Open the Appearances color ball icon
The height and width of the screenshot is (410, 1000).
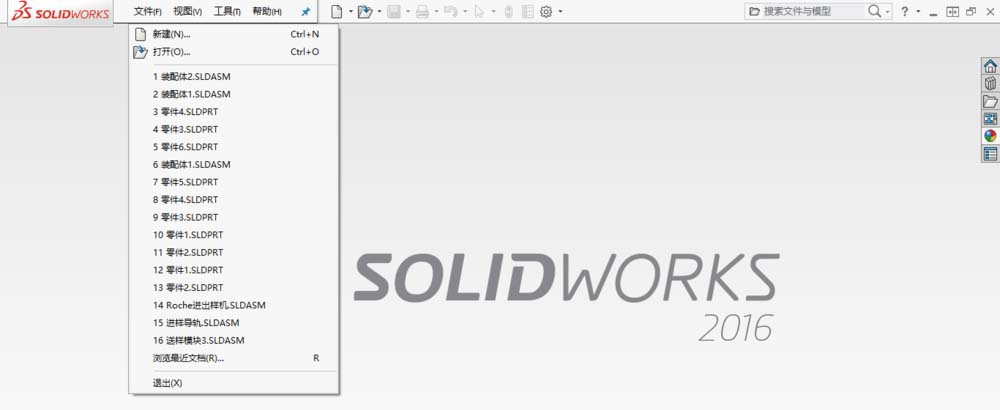[x=990, y=136]
